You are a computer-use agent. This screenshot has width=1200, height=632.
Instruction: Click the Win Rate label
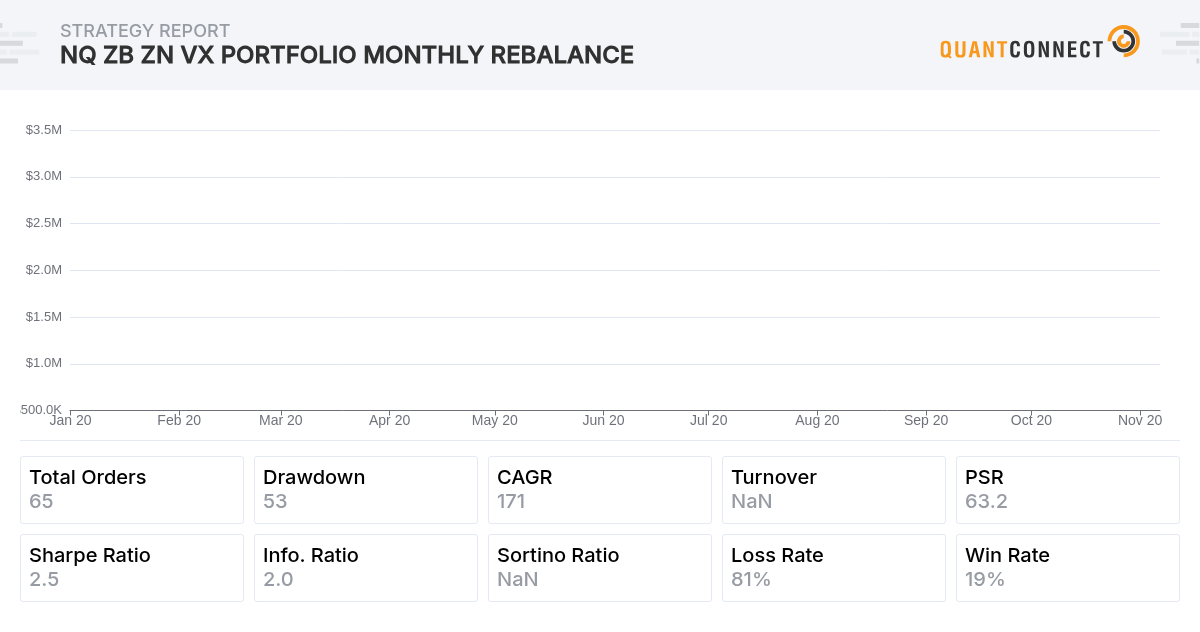coord(1007,555)
